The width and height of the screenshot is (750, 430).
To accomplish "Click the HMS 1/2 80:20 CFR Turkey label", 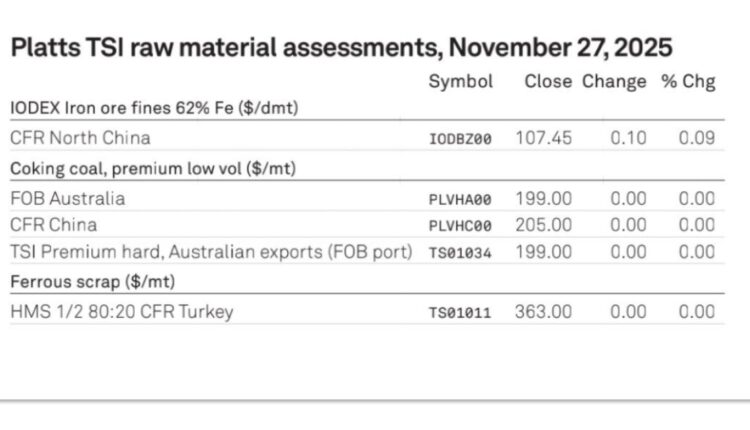I will click(121, 312).
